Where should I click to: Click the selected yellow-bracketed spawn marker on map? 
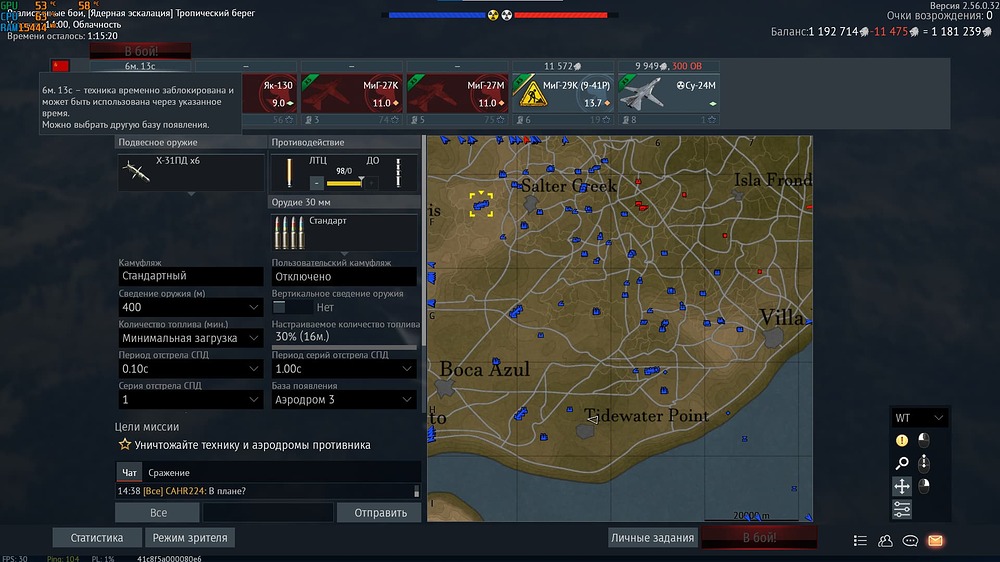(x=481, y=204)
